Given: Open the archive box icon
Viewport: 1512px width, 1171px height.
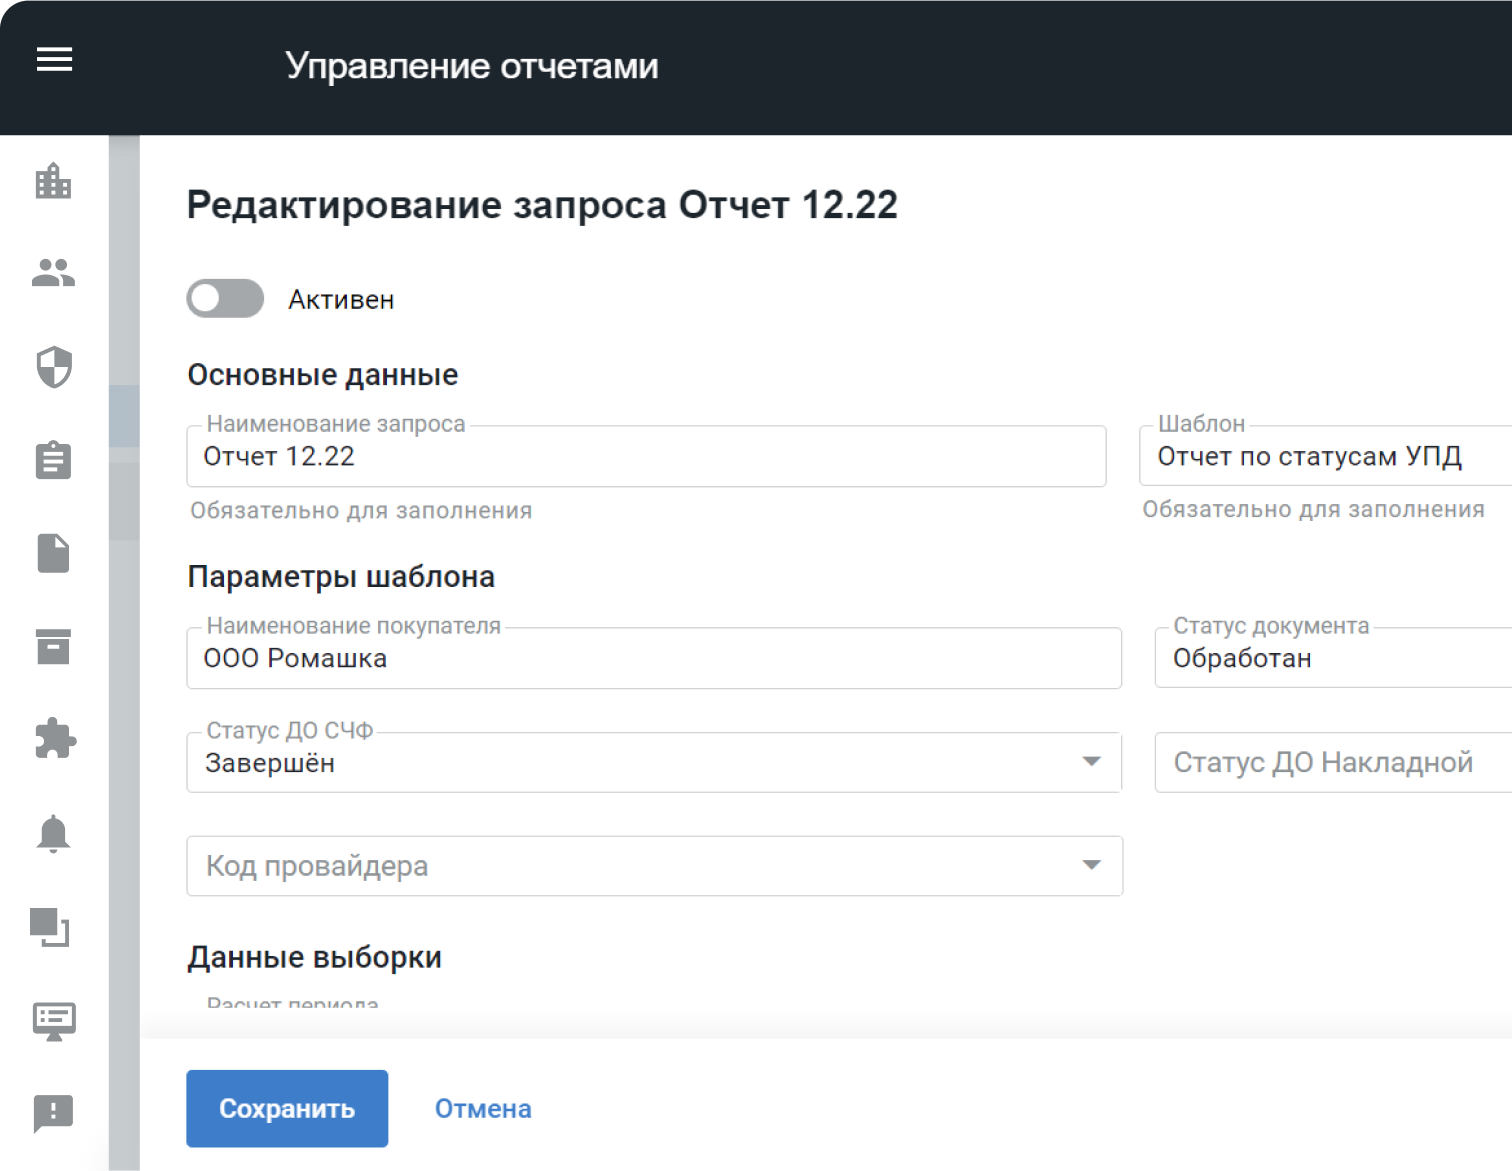Looking at the screenshot, I should (x=54, y=647).
